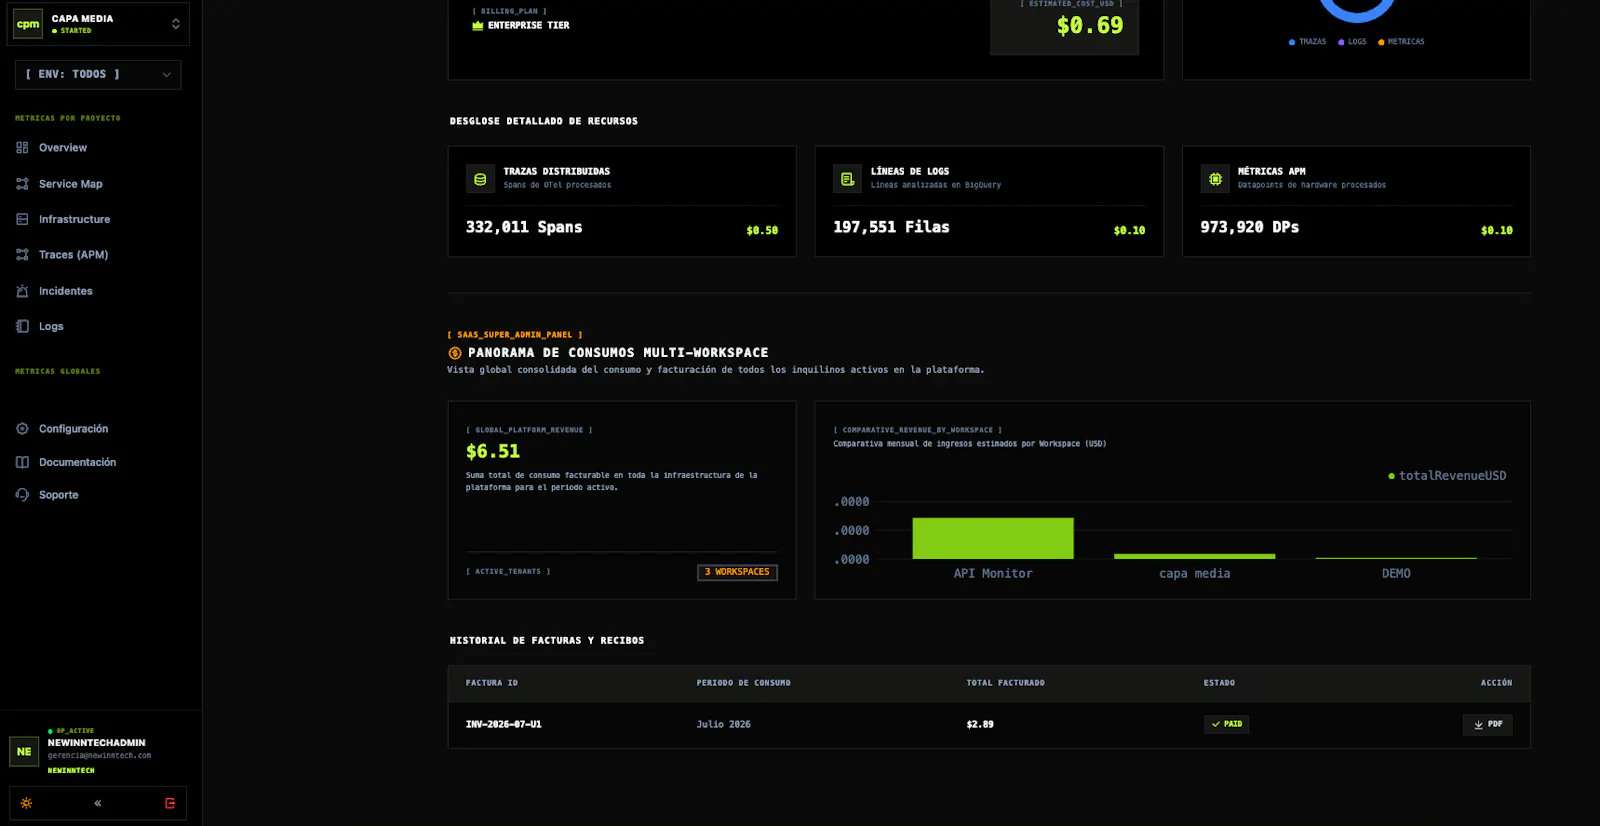
Task: Click the Julio 2026 period cell
Action: click(x=723, y=724)
